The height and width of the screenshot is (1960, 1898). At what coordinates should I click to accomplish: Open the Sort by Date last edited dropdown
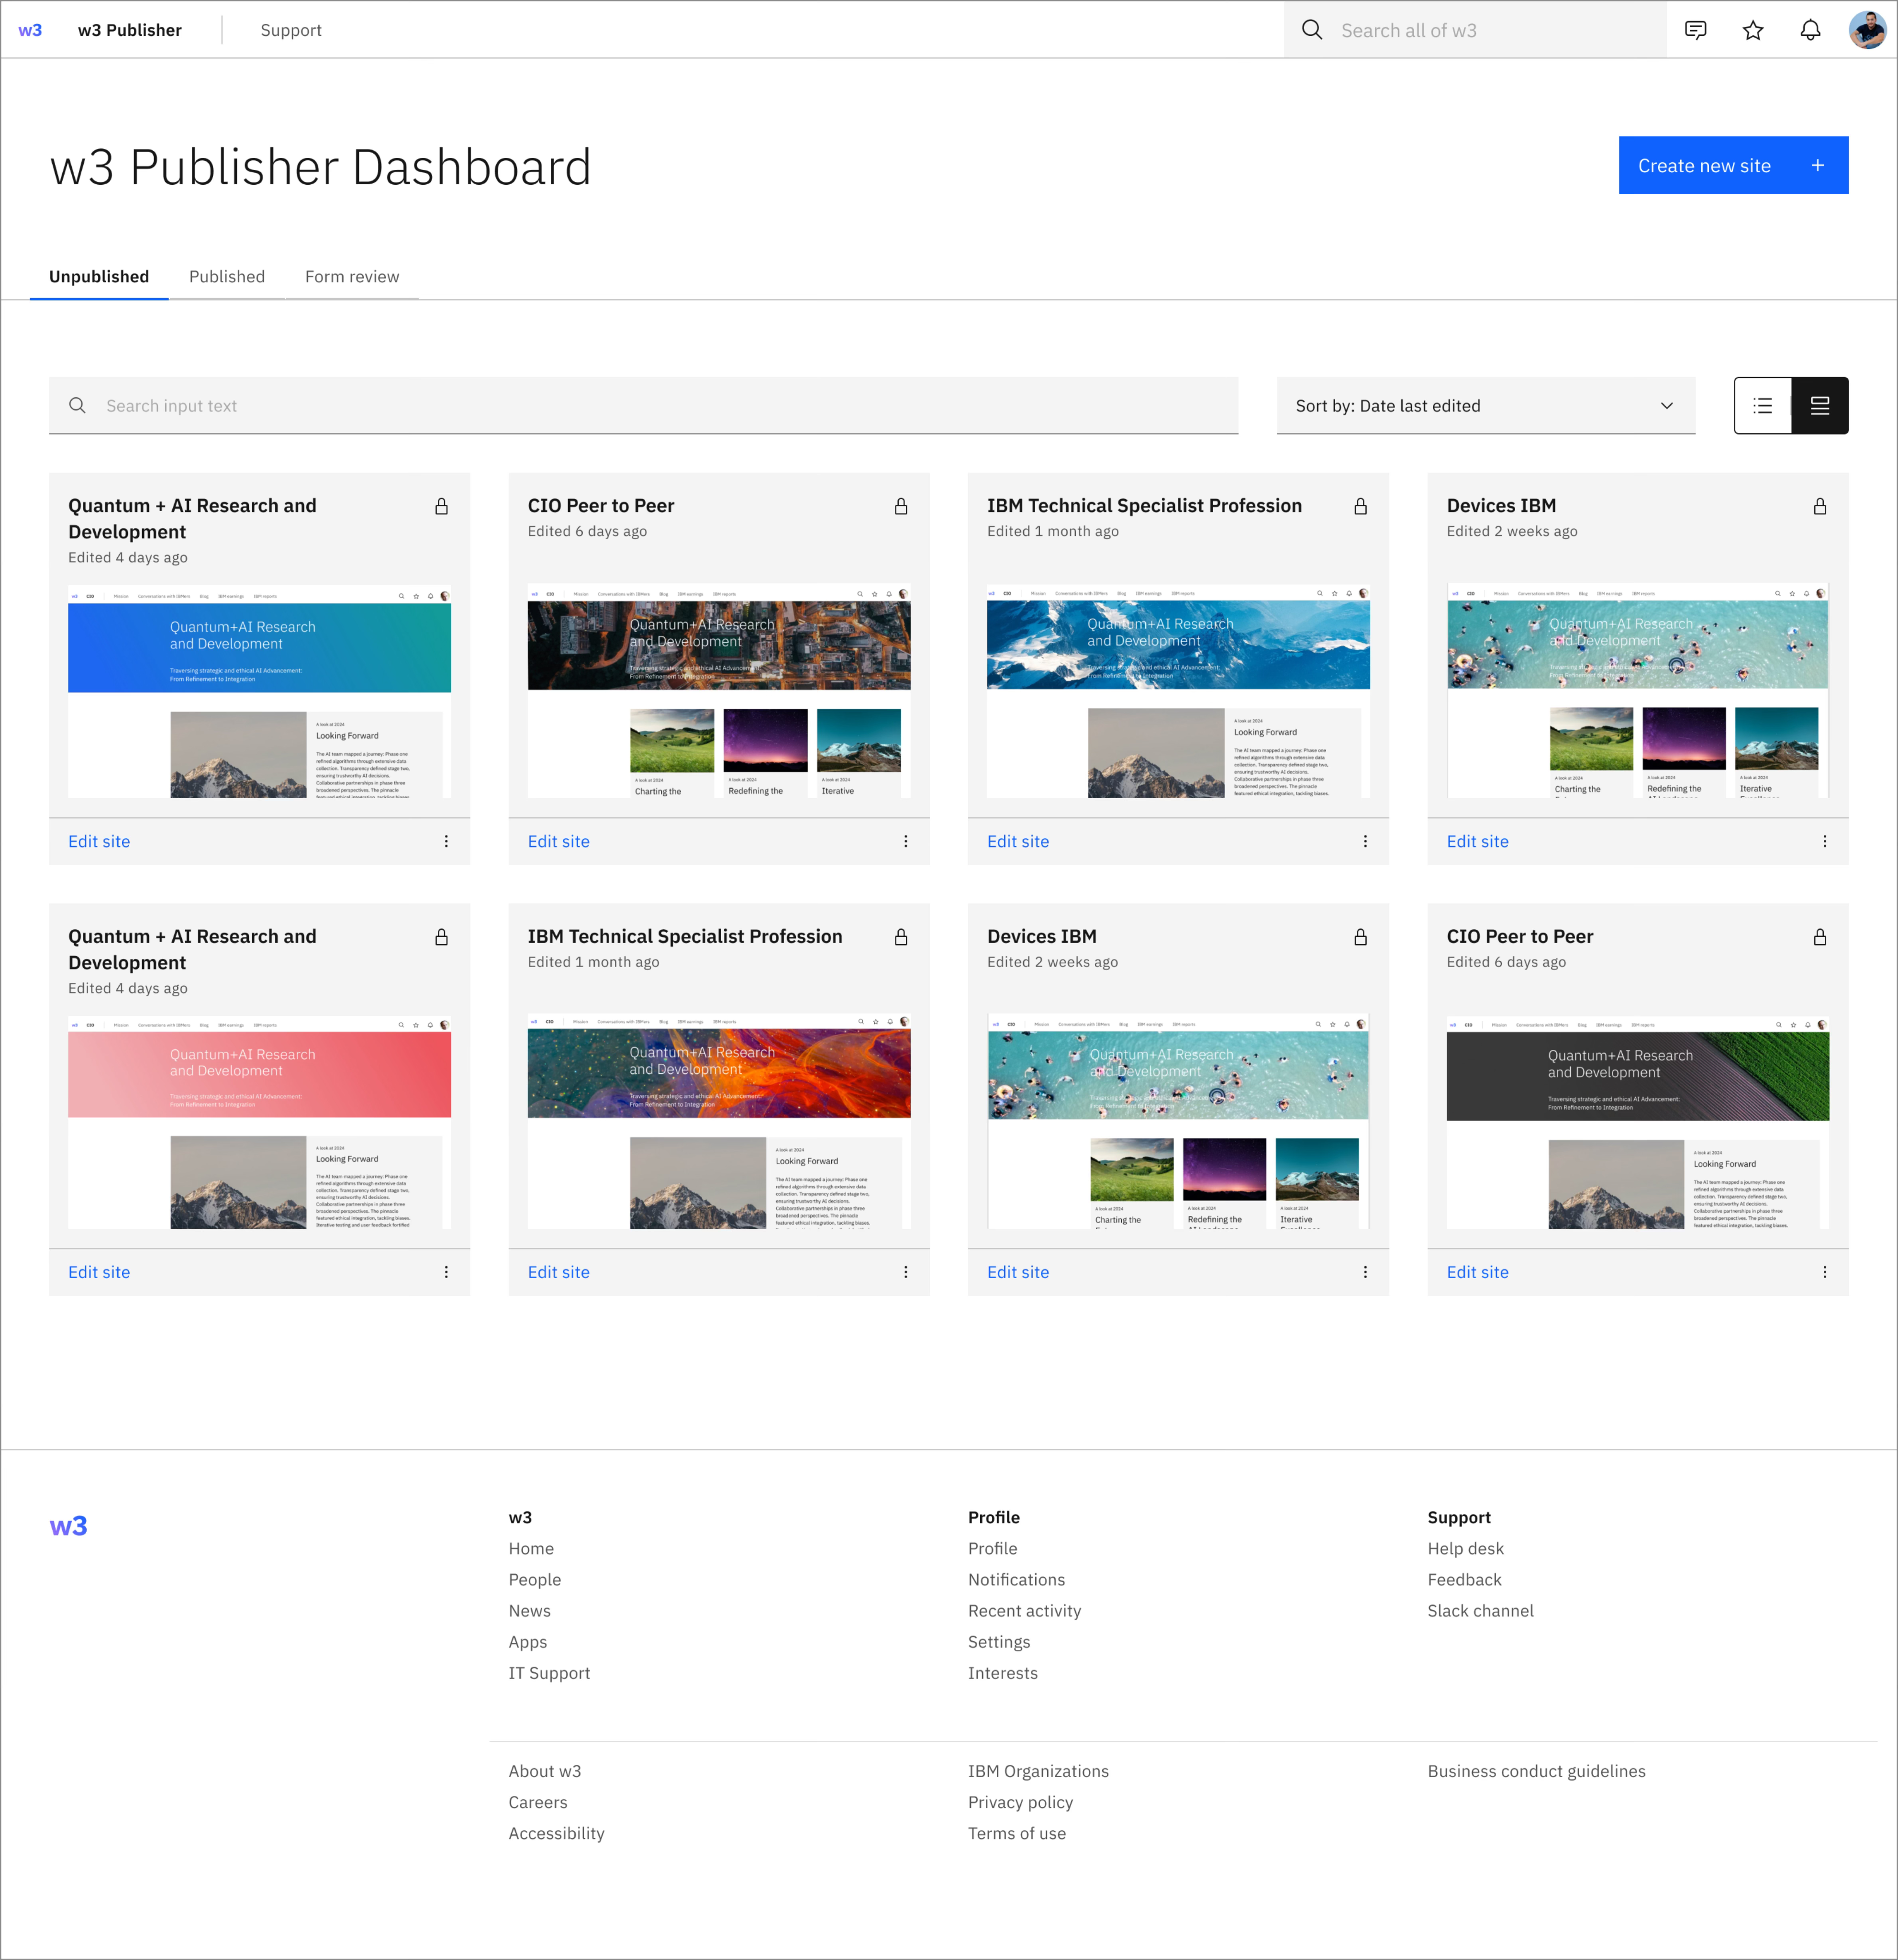tap(1485, 405)
